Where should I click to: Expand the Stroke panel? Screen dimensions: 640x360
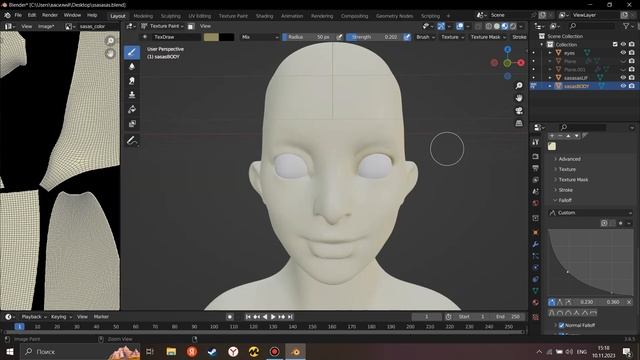tap(565, 190)
